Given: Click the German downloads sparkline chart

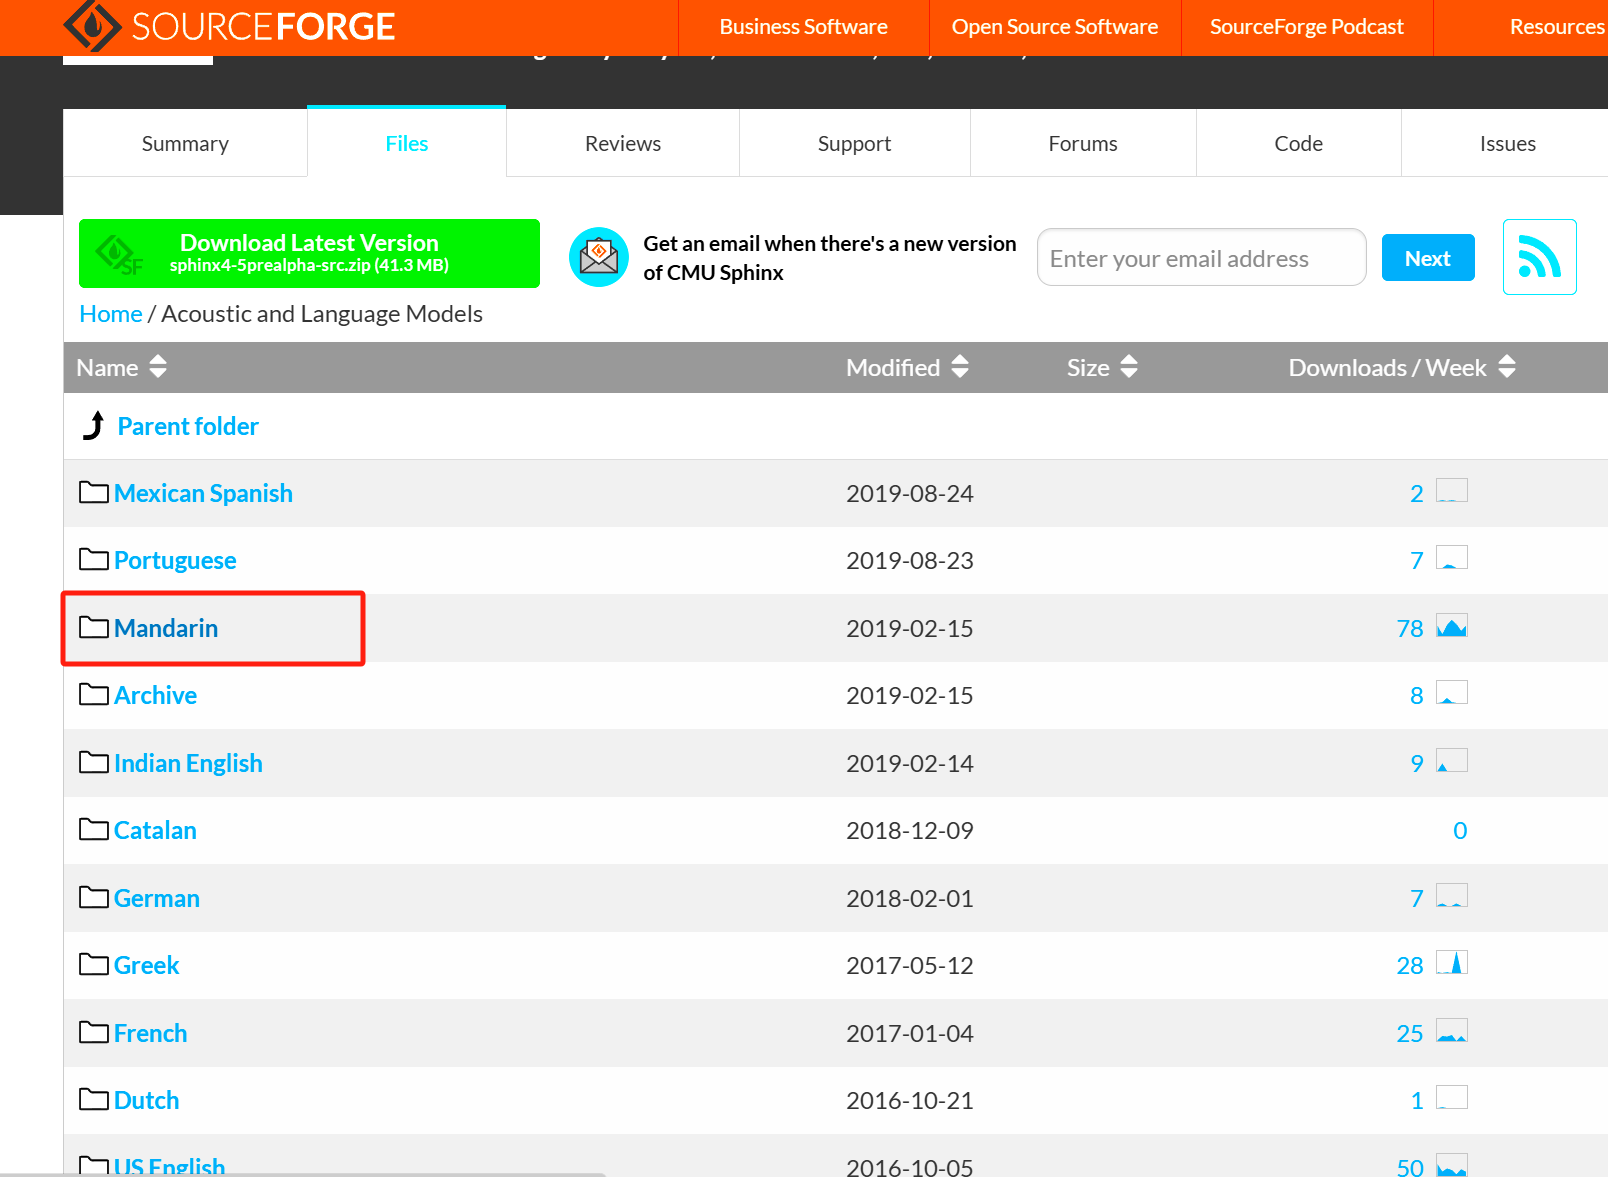Looking at the screenshot, I should tap(1452, 896).
